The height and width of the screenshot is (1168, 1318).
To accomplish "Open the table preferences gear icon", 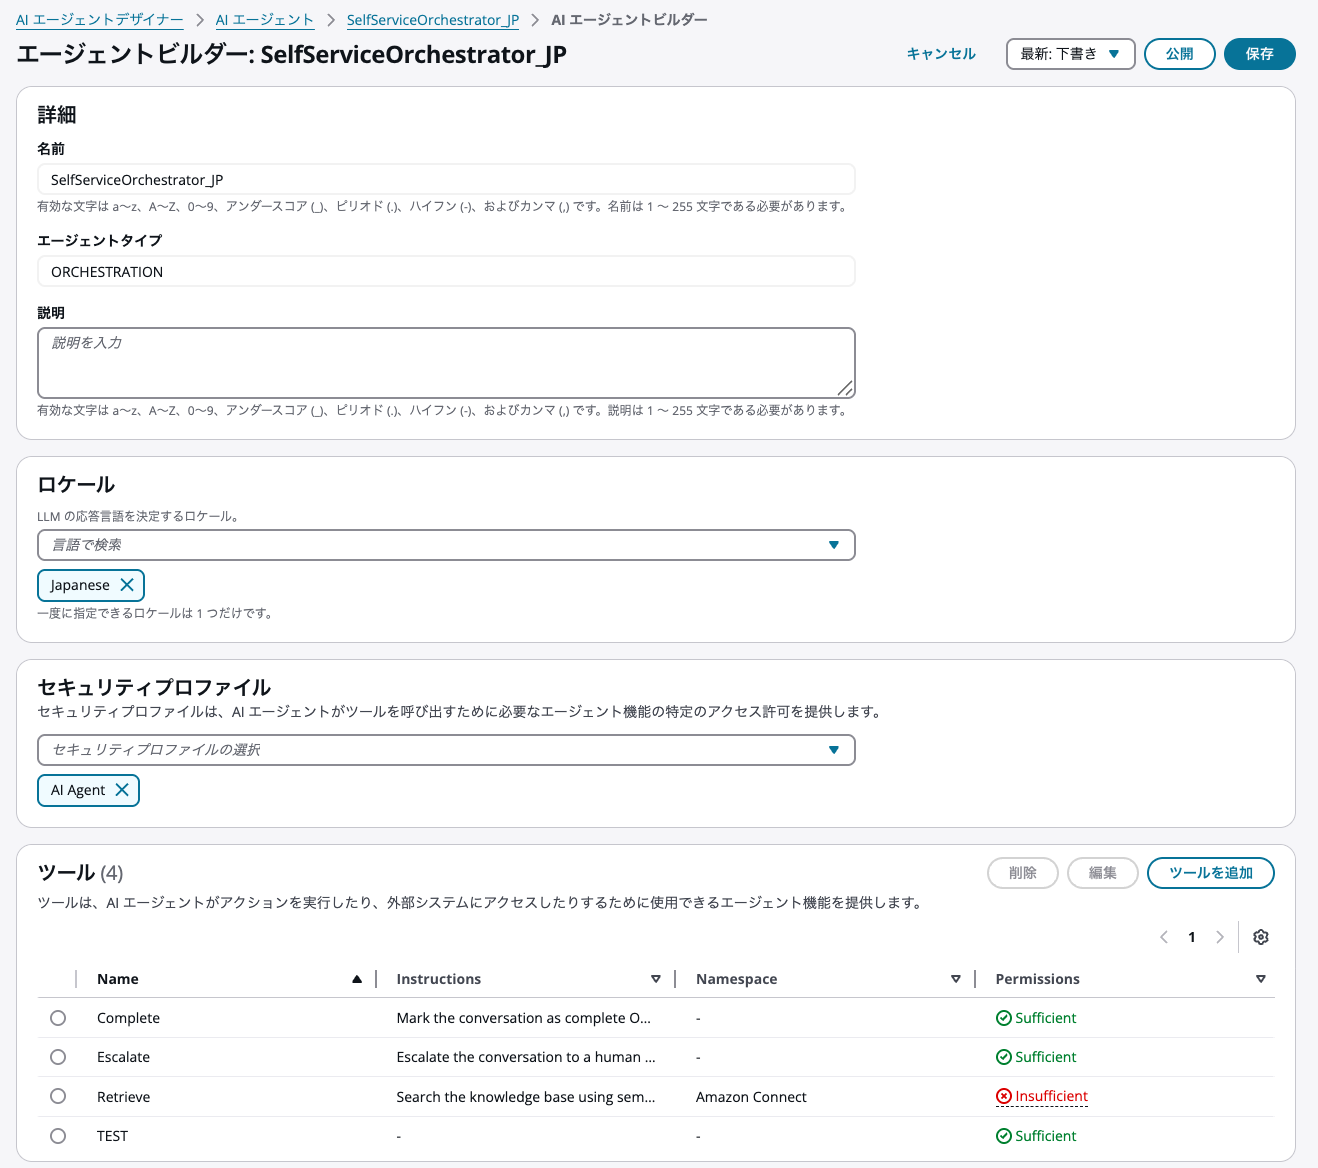I will tap(1260, 937).
